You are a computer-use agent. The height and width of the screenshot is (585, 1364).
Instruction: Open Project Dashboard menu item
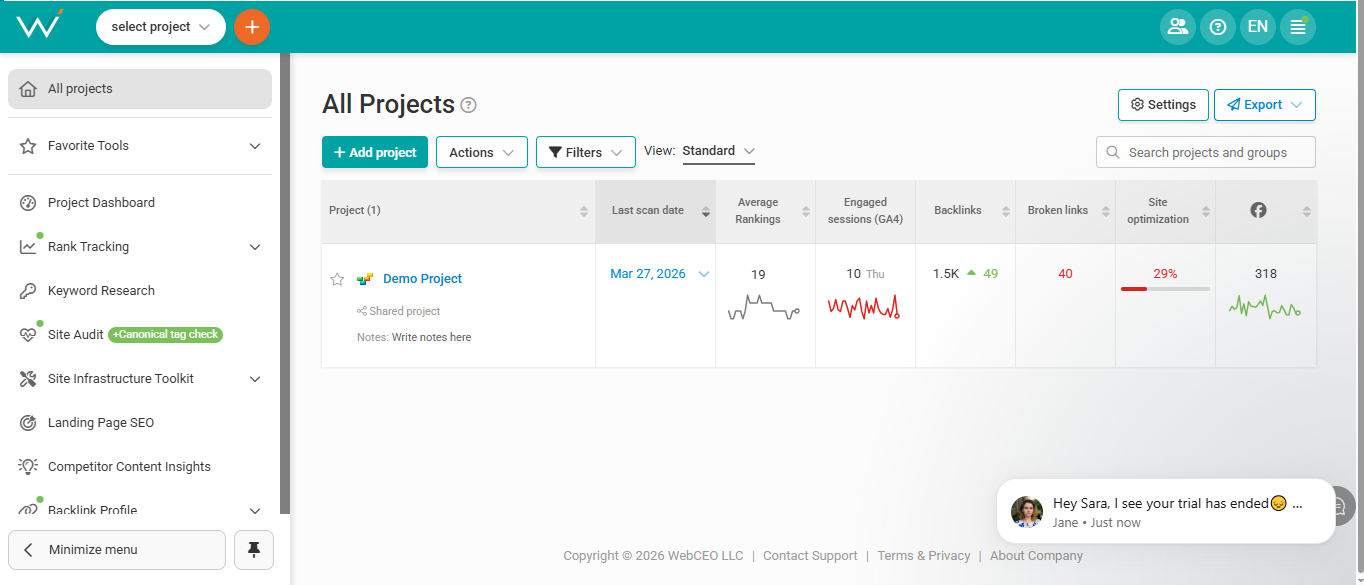140,203
